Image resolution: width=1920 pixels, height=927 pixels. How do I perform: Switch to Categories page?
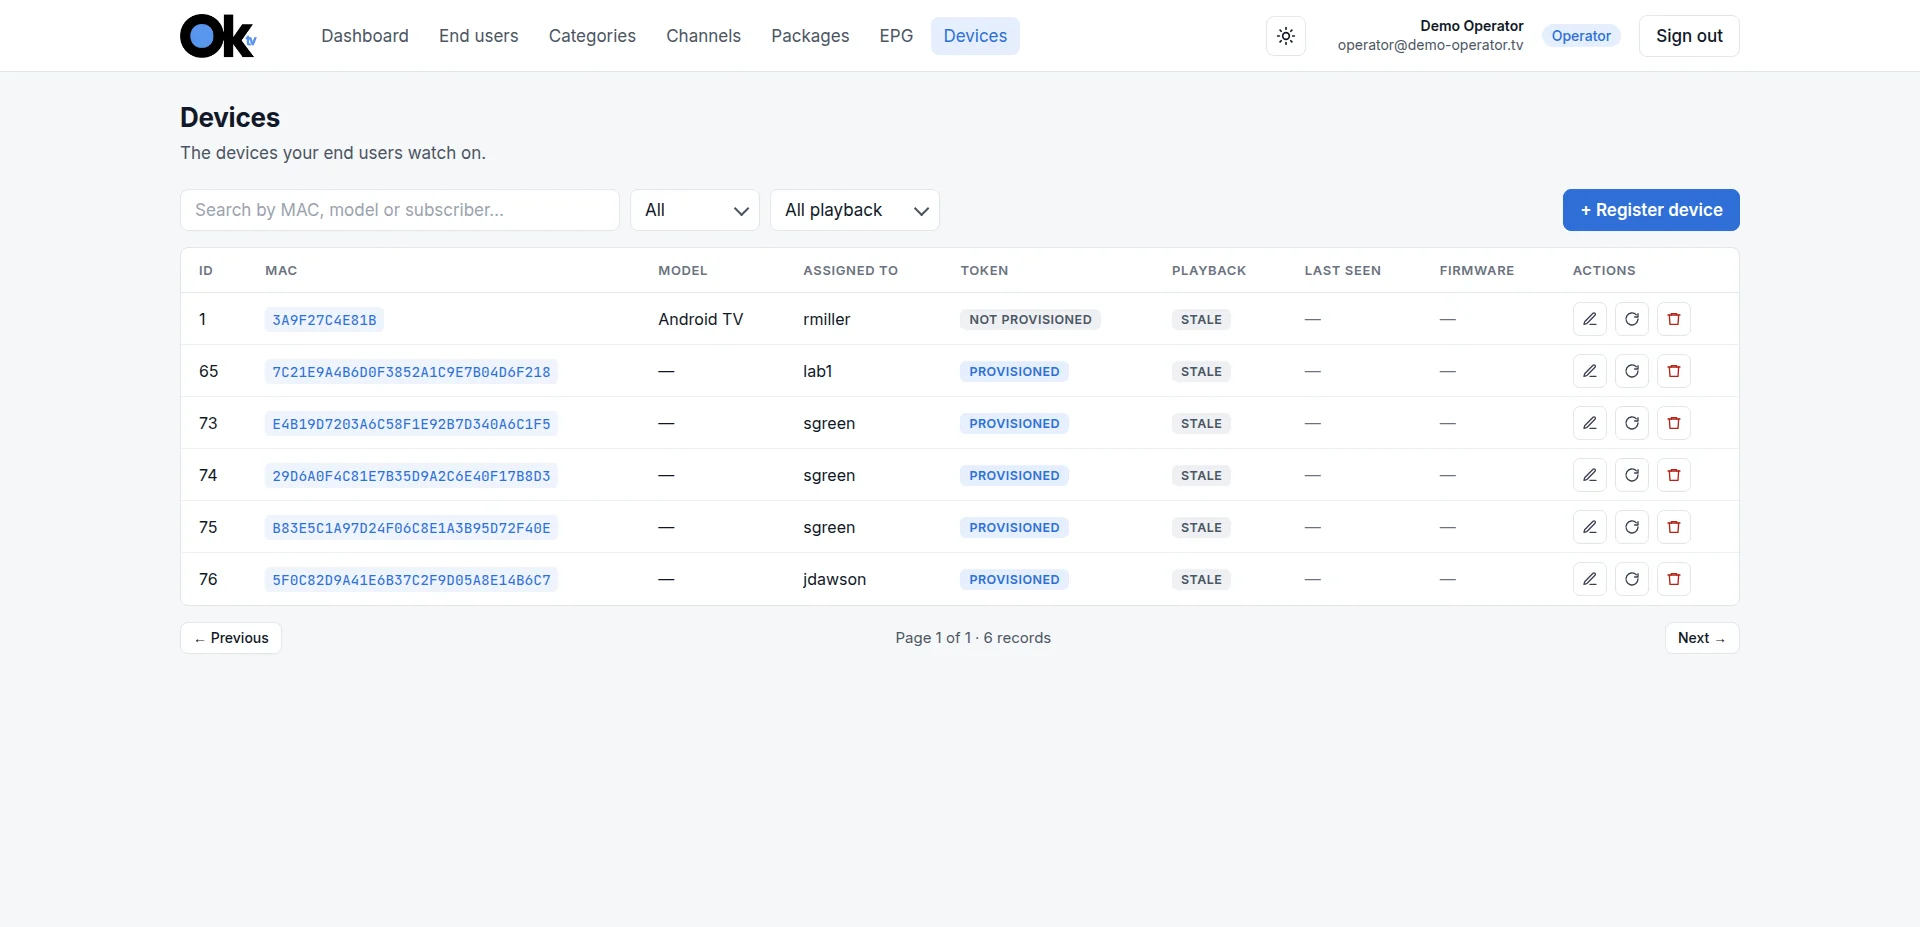(x=592, y=36)
